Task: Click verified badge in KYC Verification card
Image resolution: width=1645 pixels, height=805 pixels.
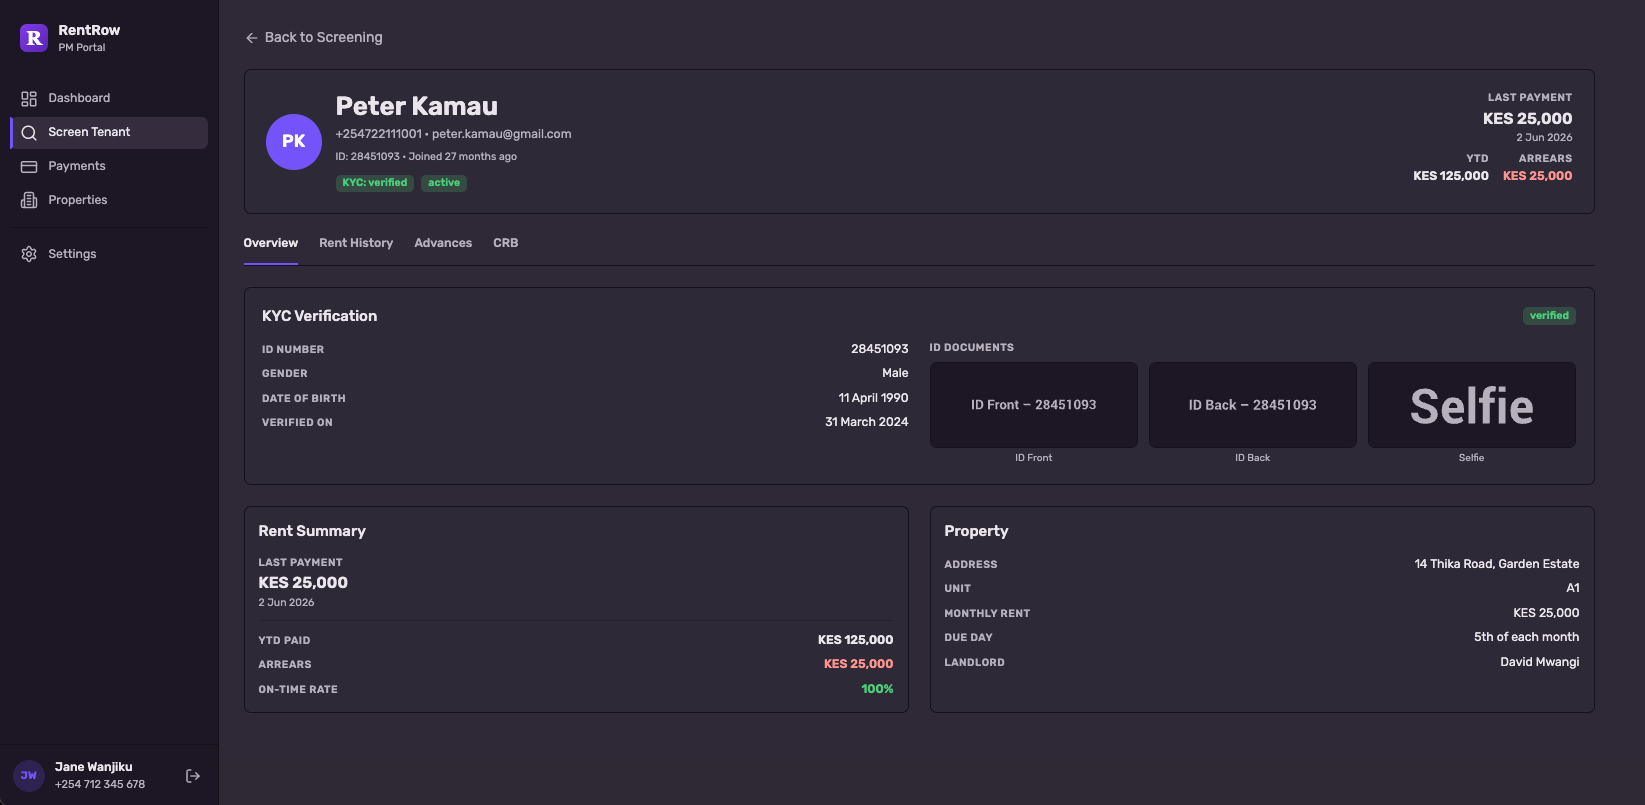Action: tap(1549, 316)
